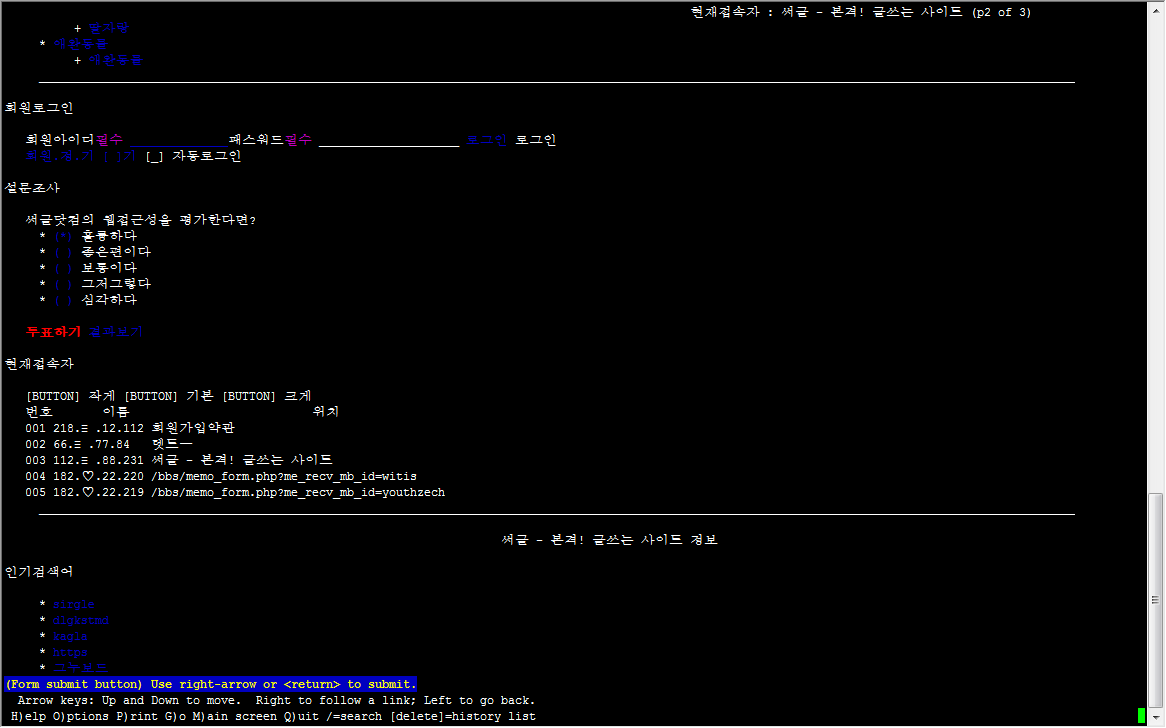
Task: Focus the 회원아이디 input field
Action: 178,141
